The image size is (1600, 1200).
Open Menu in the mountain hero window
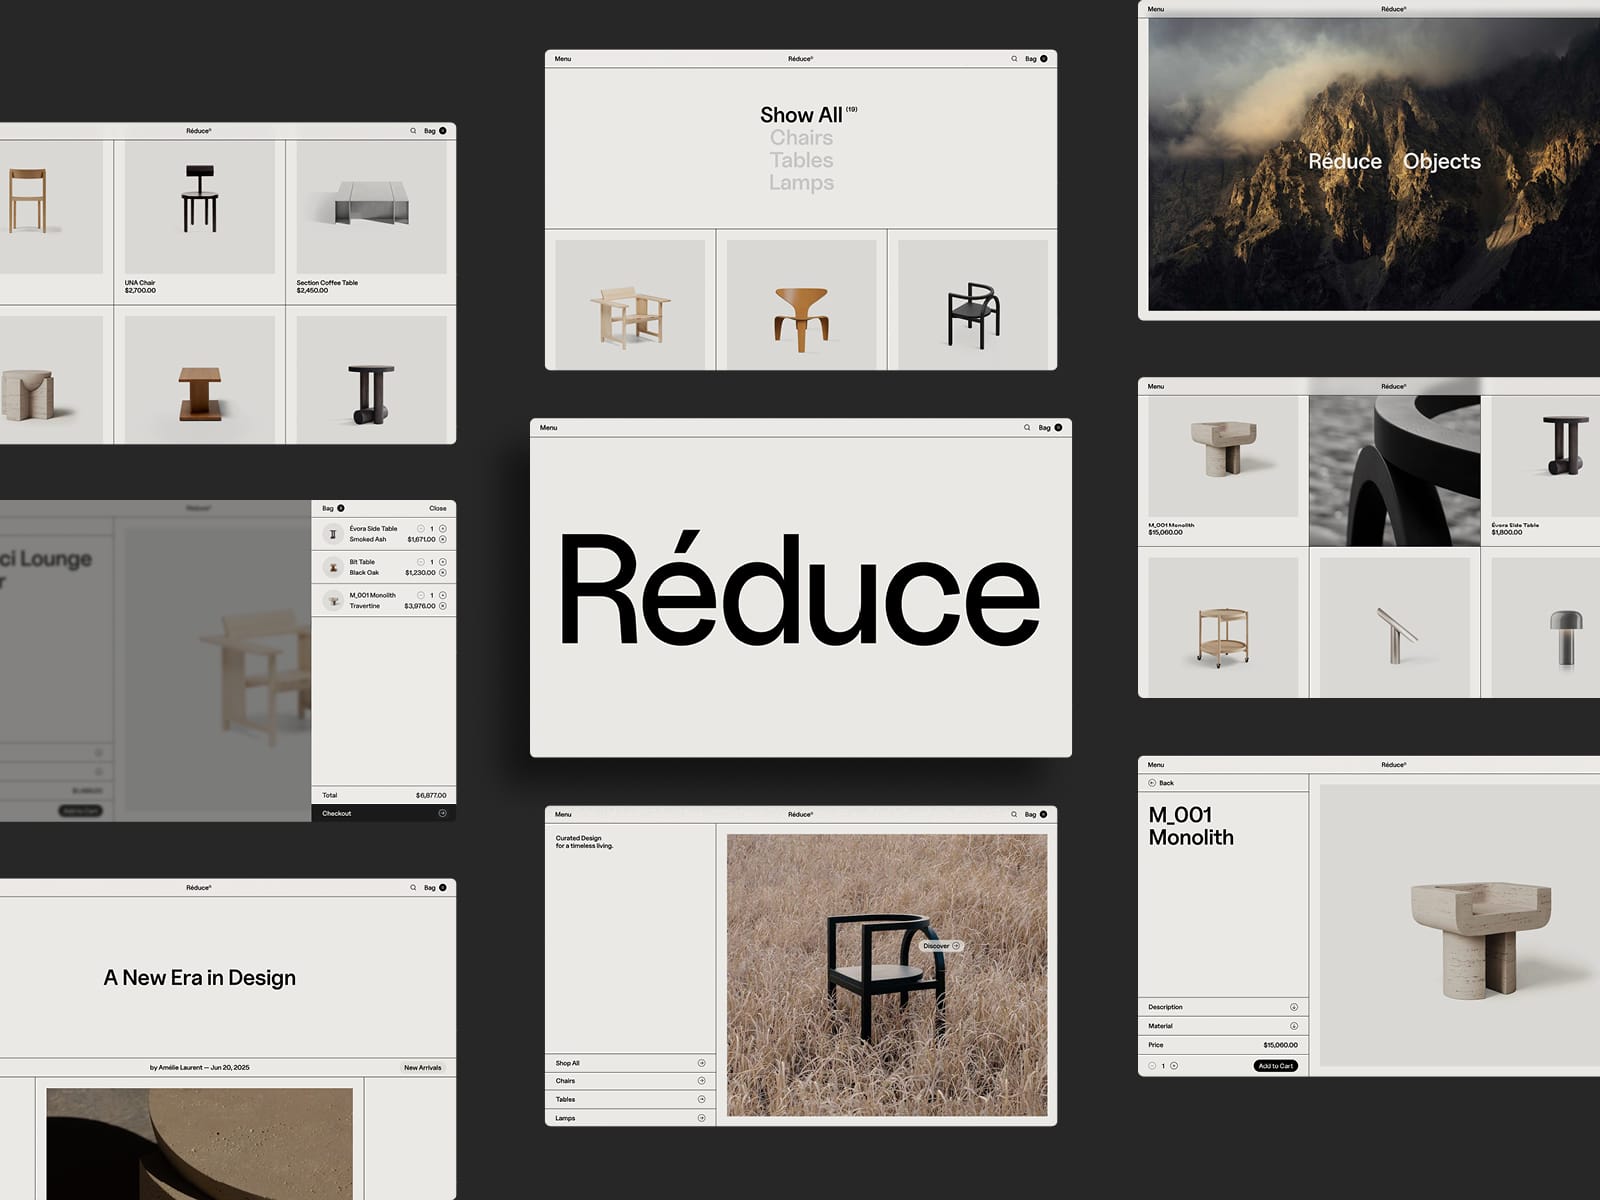tap(1156, 9)
